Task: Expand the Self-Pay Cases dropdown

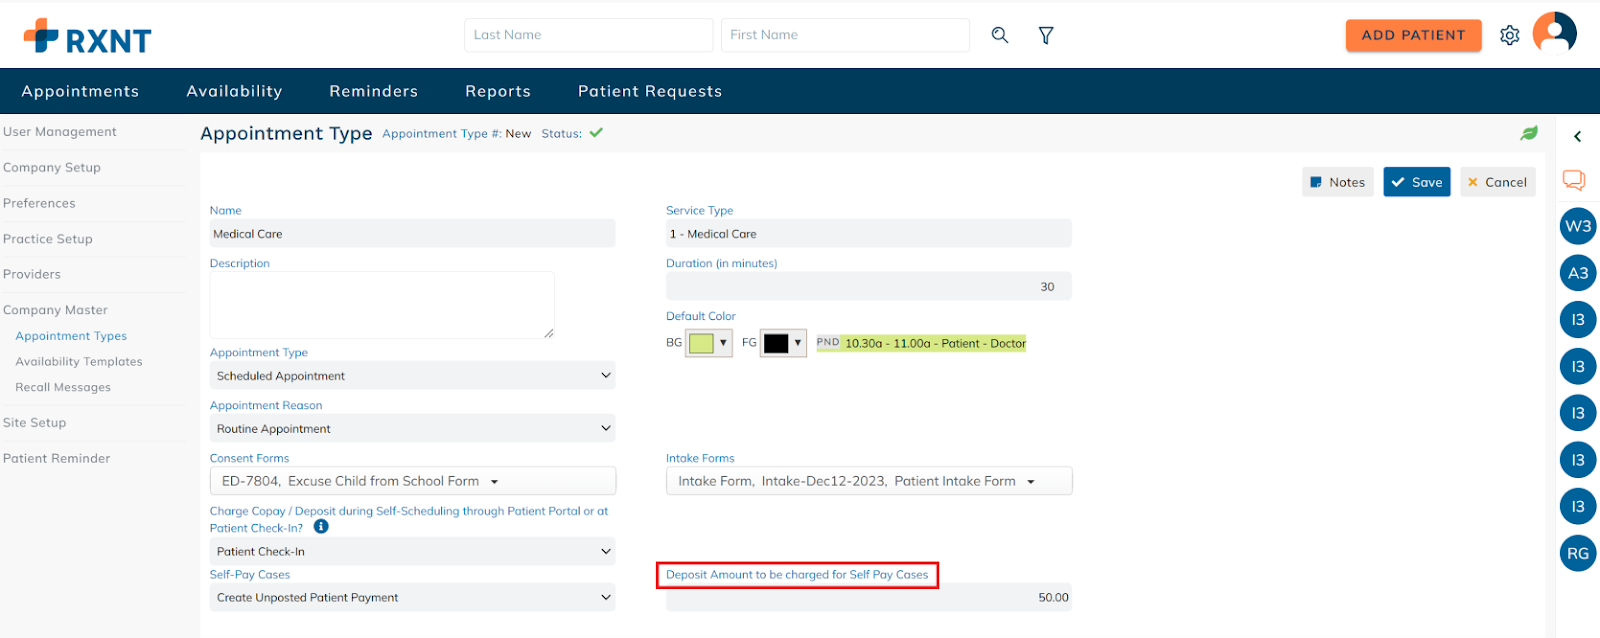Action: (x=412, y=598)
